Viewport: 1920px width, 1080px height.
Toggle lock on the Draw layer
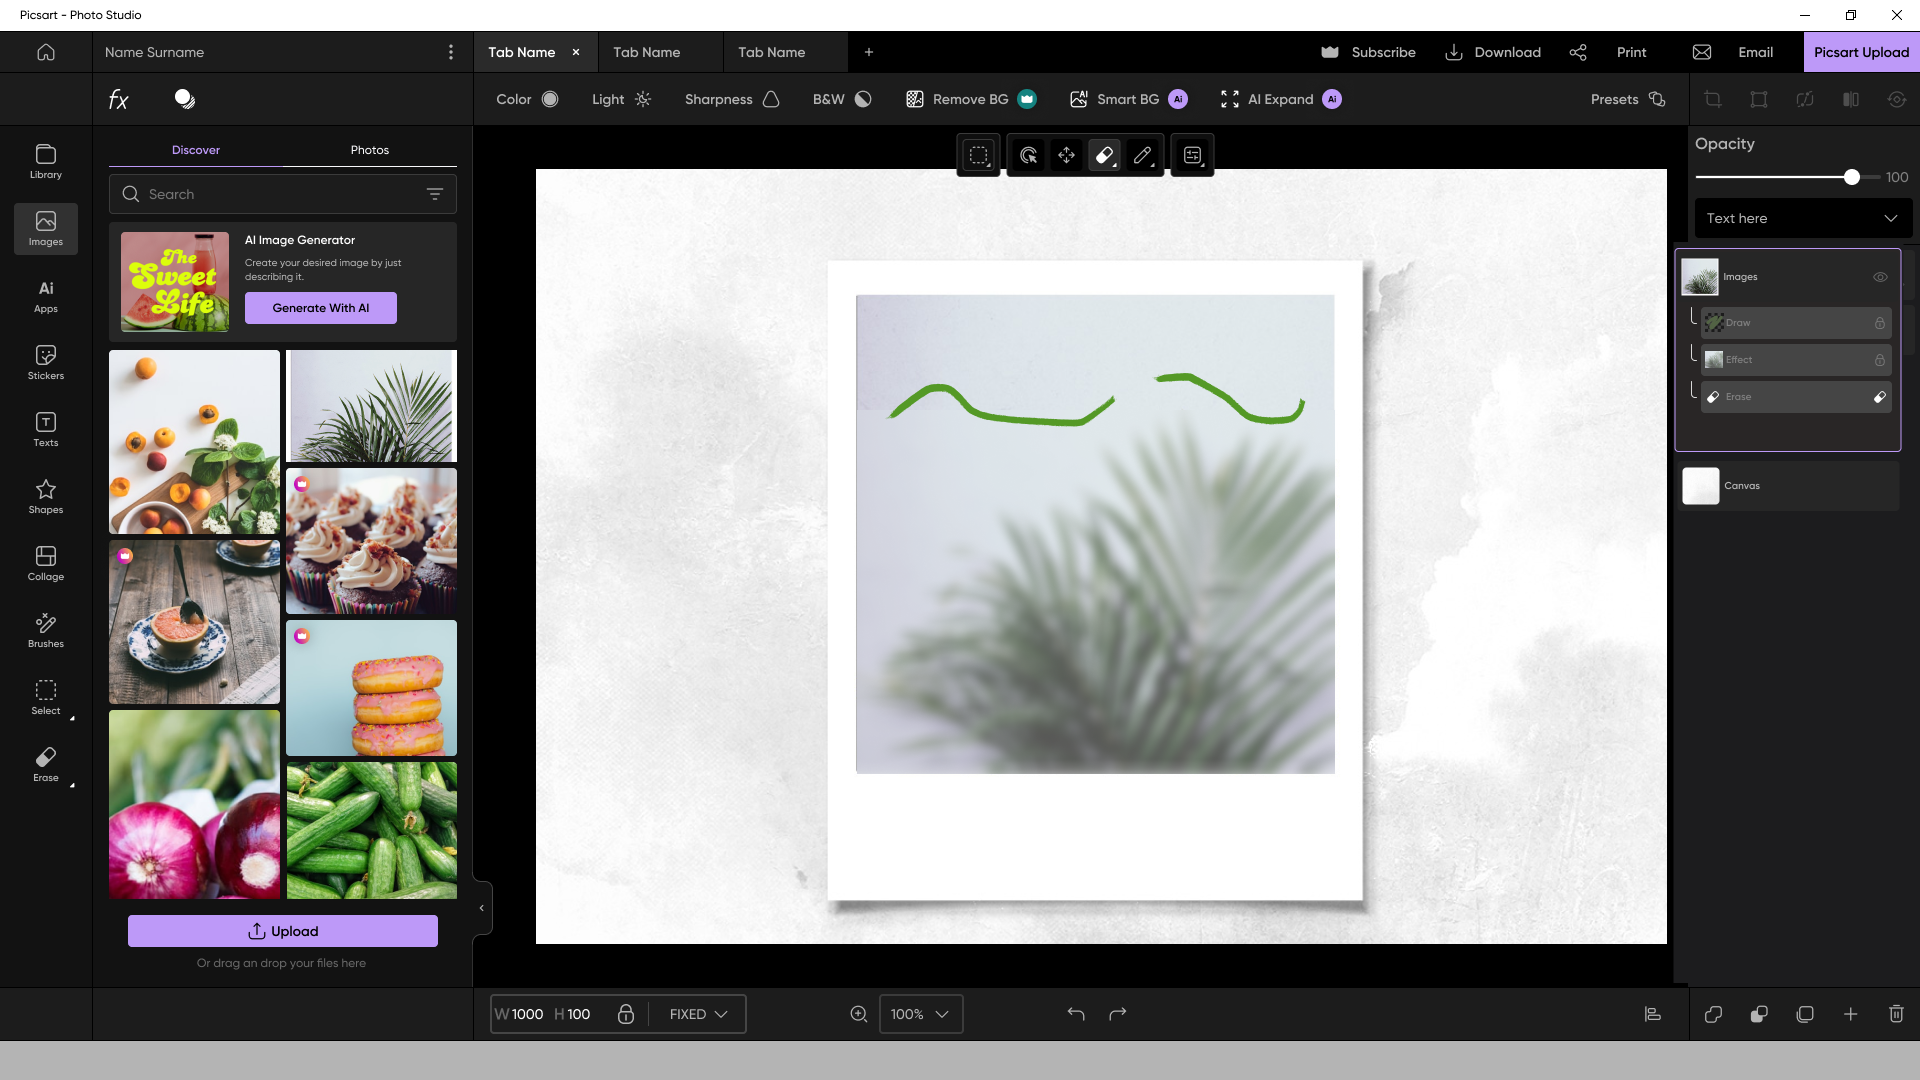tap(1880, 323)
